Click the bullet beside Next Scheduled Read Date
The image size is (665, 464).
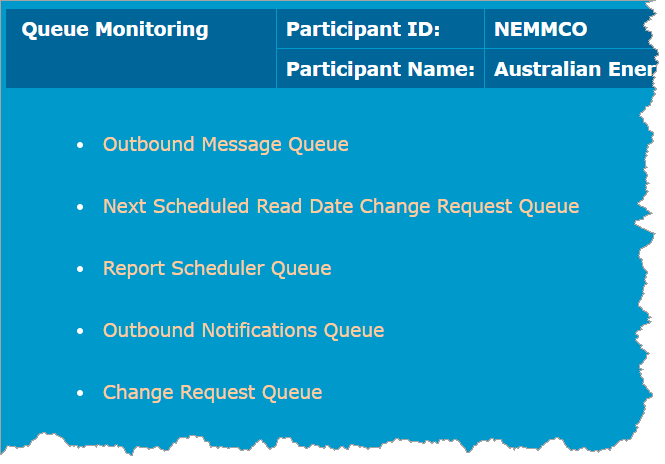click(80, 207)
